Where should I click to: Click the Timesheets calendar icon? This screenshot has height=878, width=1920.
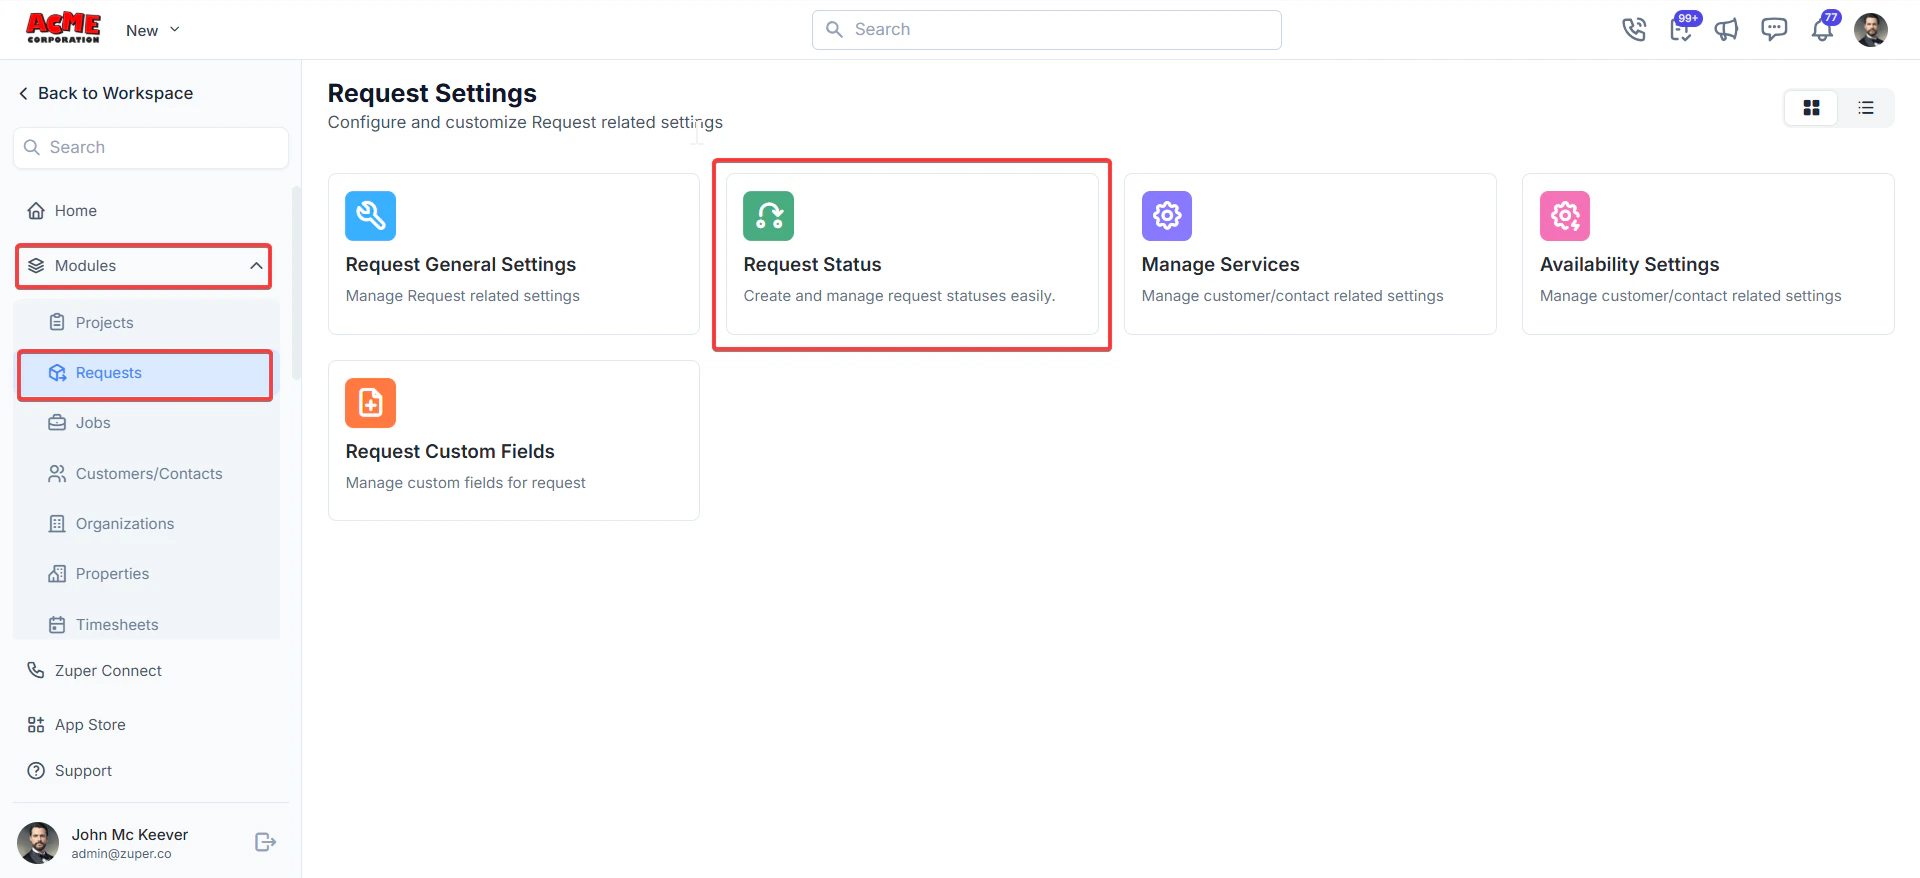coord(57,625)
